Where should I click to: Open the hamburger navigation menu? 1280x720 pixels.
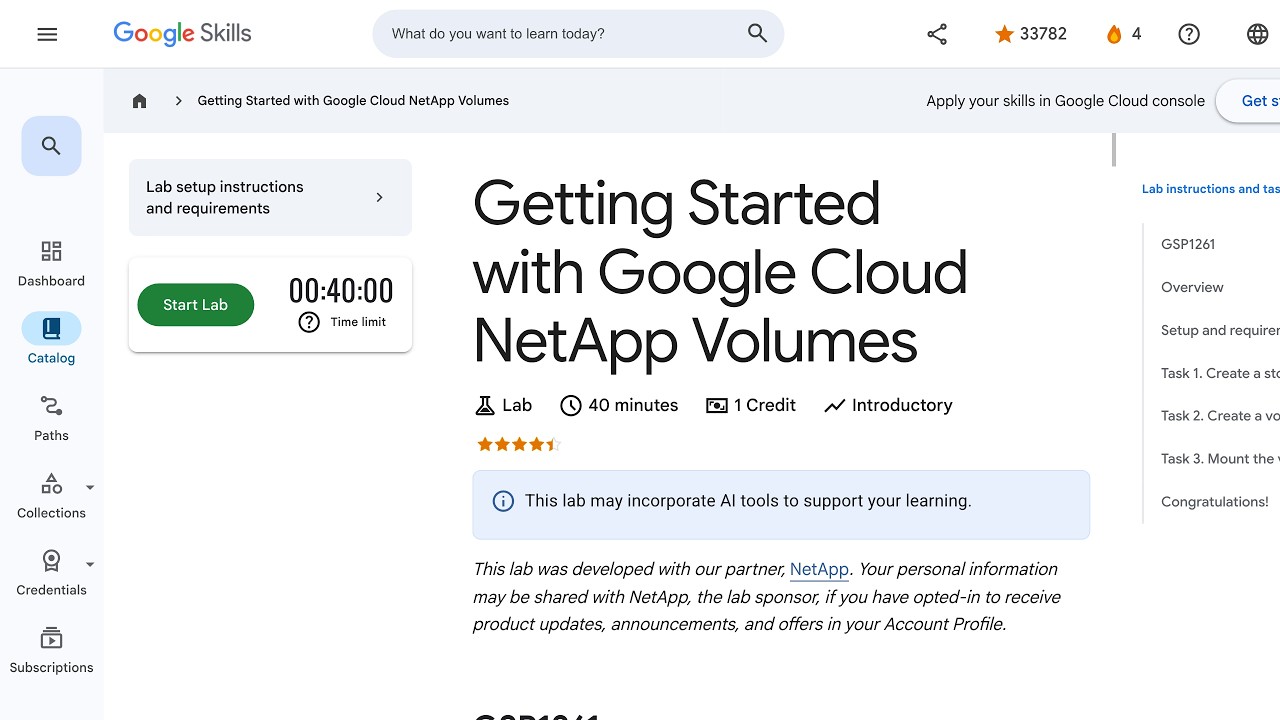coord(47,34)
